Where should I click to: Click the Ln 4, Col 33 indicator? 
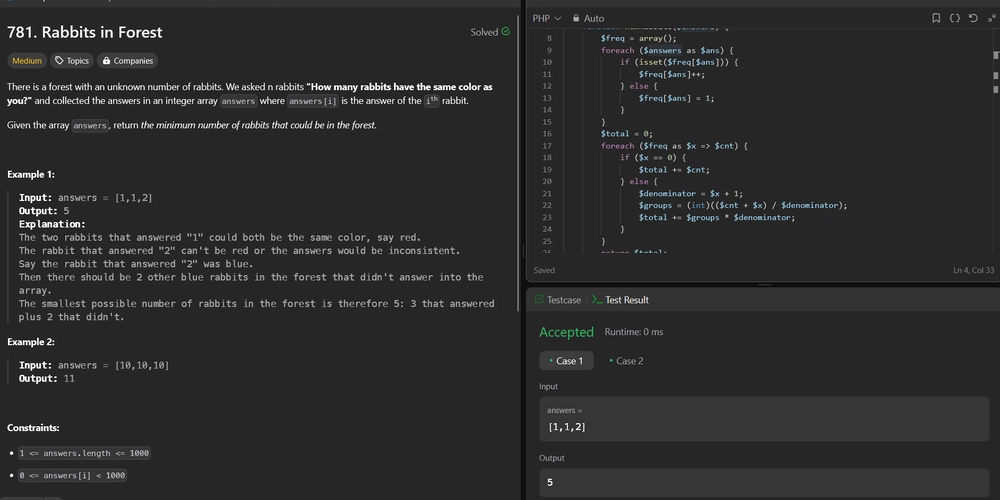click(x=973, y=270)
